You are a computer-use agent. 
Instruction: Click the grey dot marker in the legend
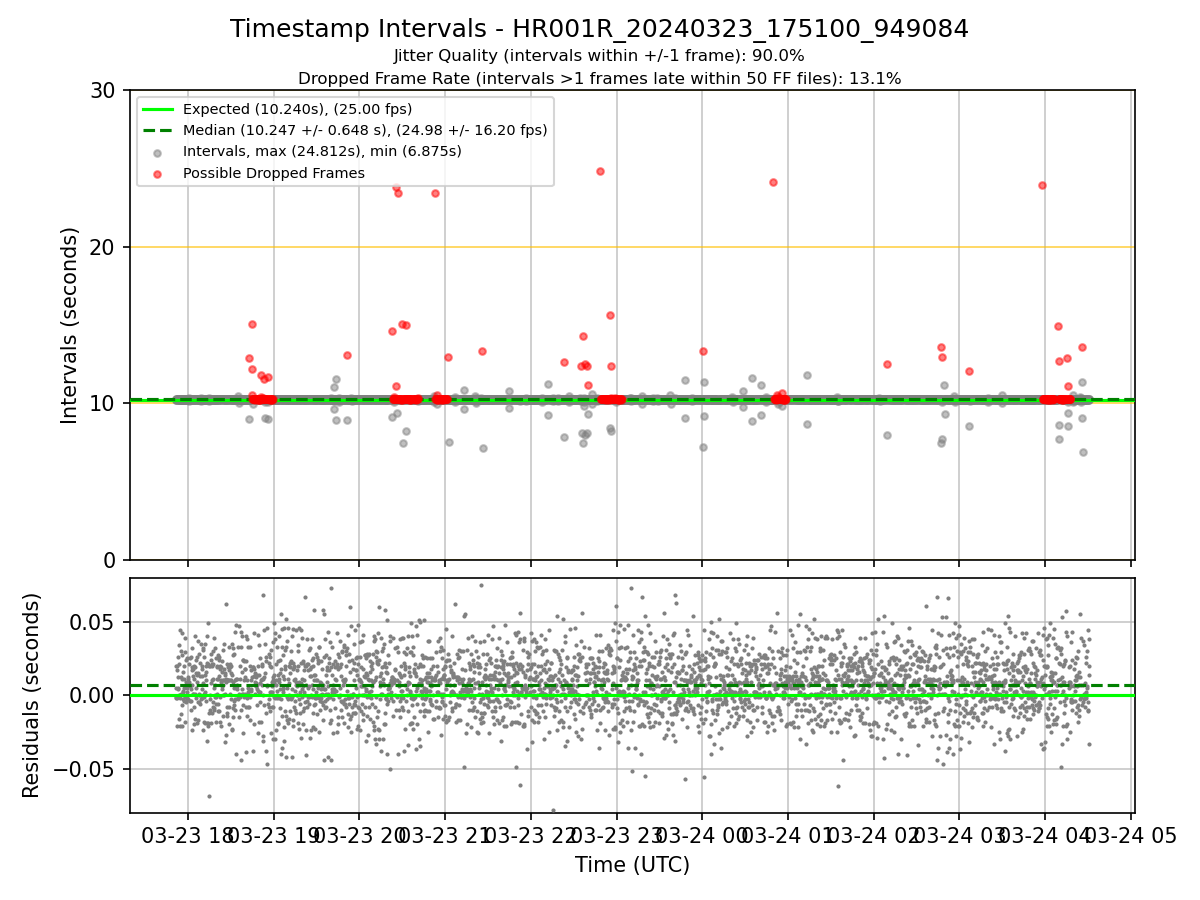click(159, 152)
